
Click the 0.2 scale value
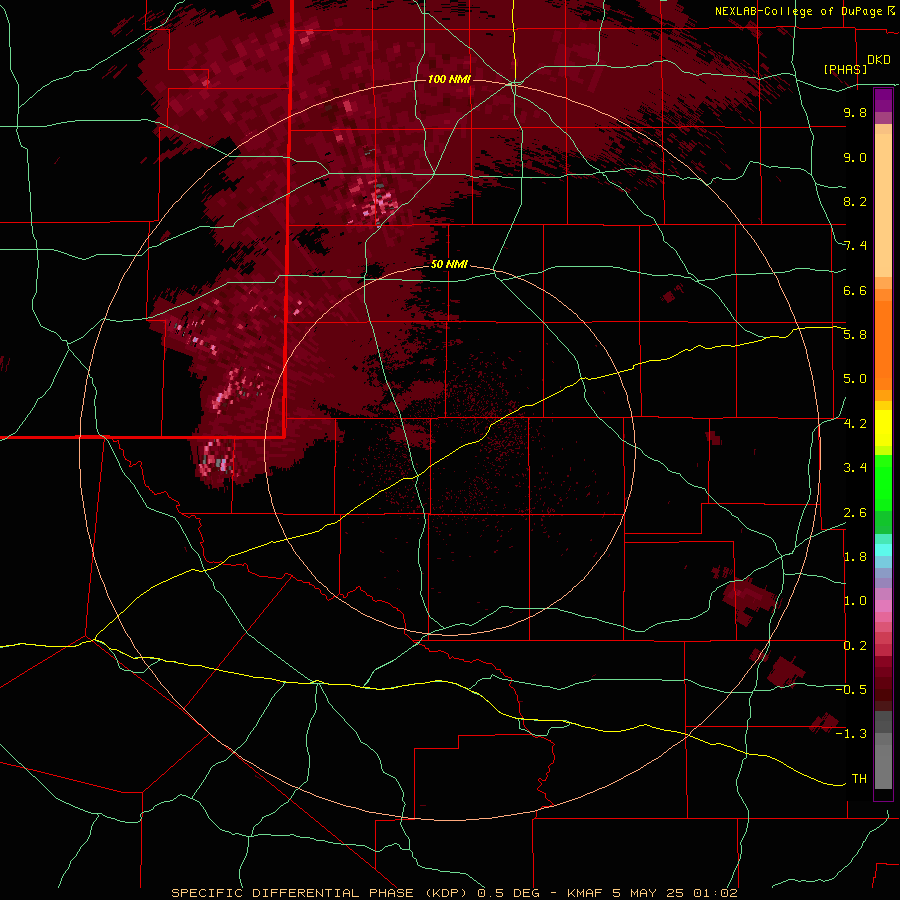pyautogui.click(x=855, y=646)
